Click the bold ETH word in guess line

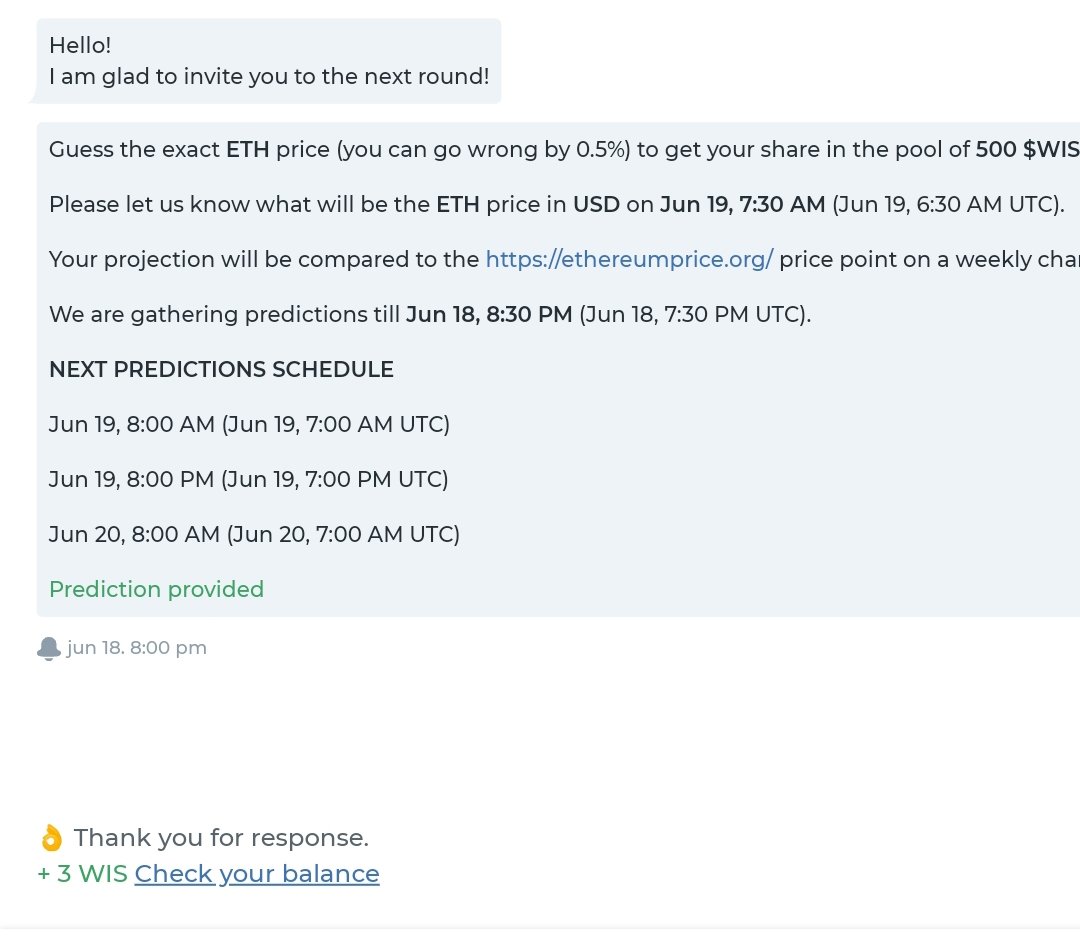(248, 149)
